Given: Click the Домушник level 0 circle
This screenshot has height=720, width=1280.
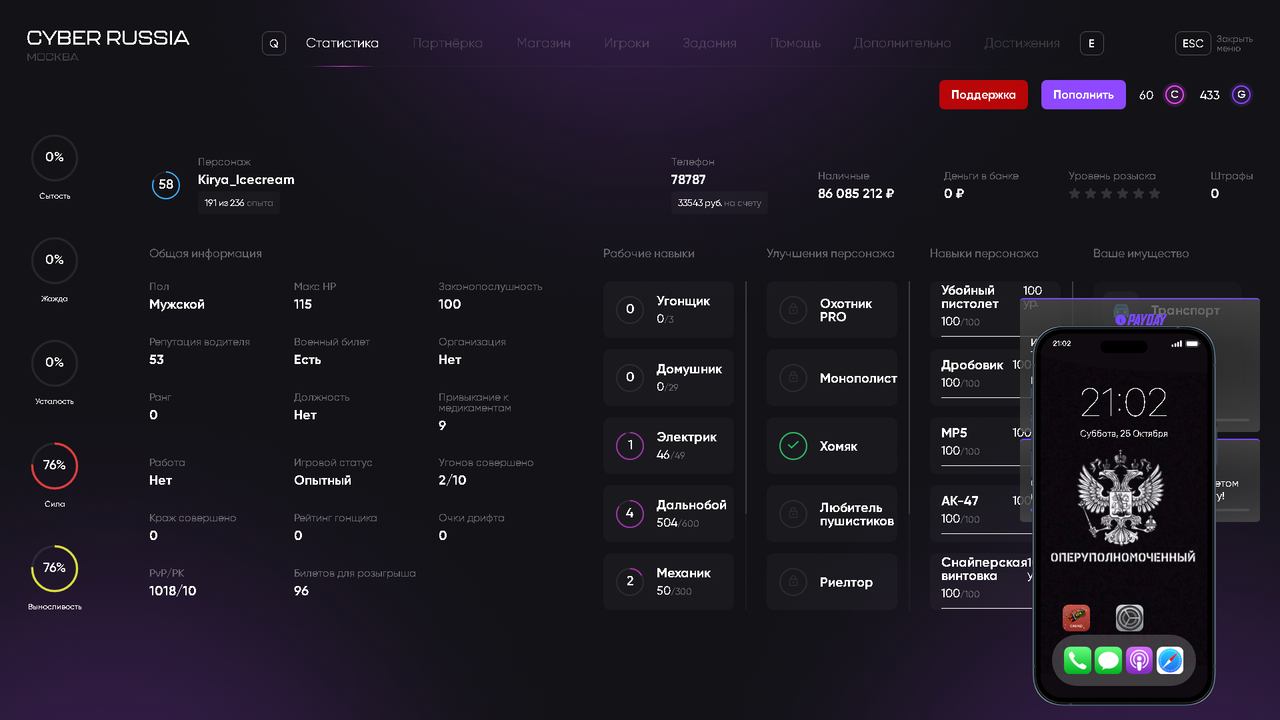Looking at the screenshot, I should click(x=630, y=378).
